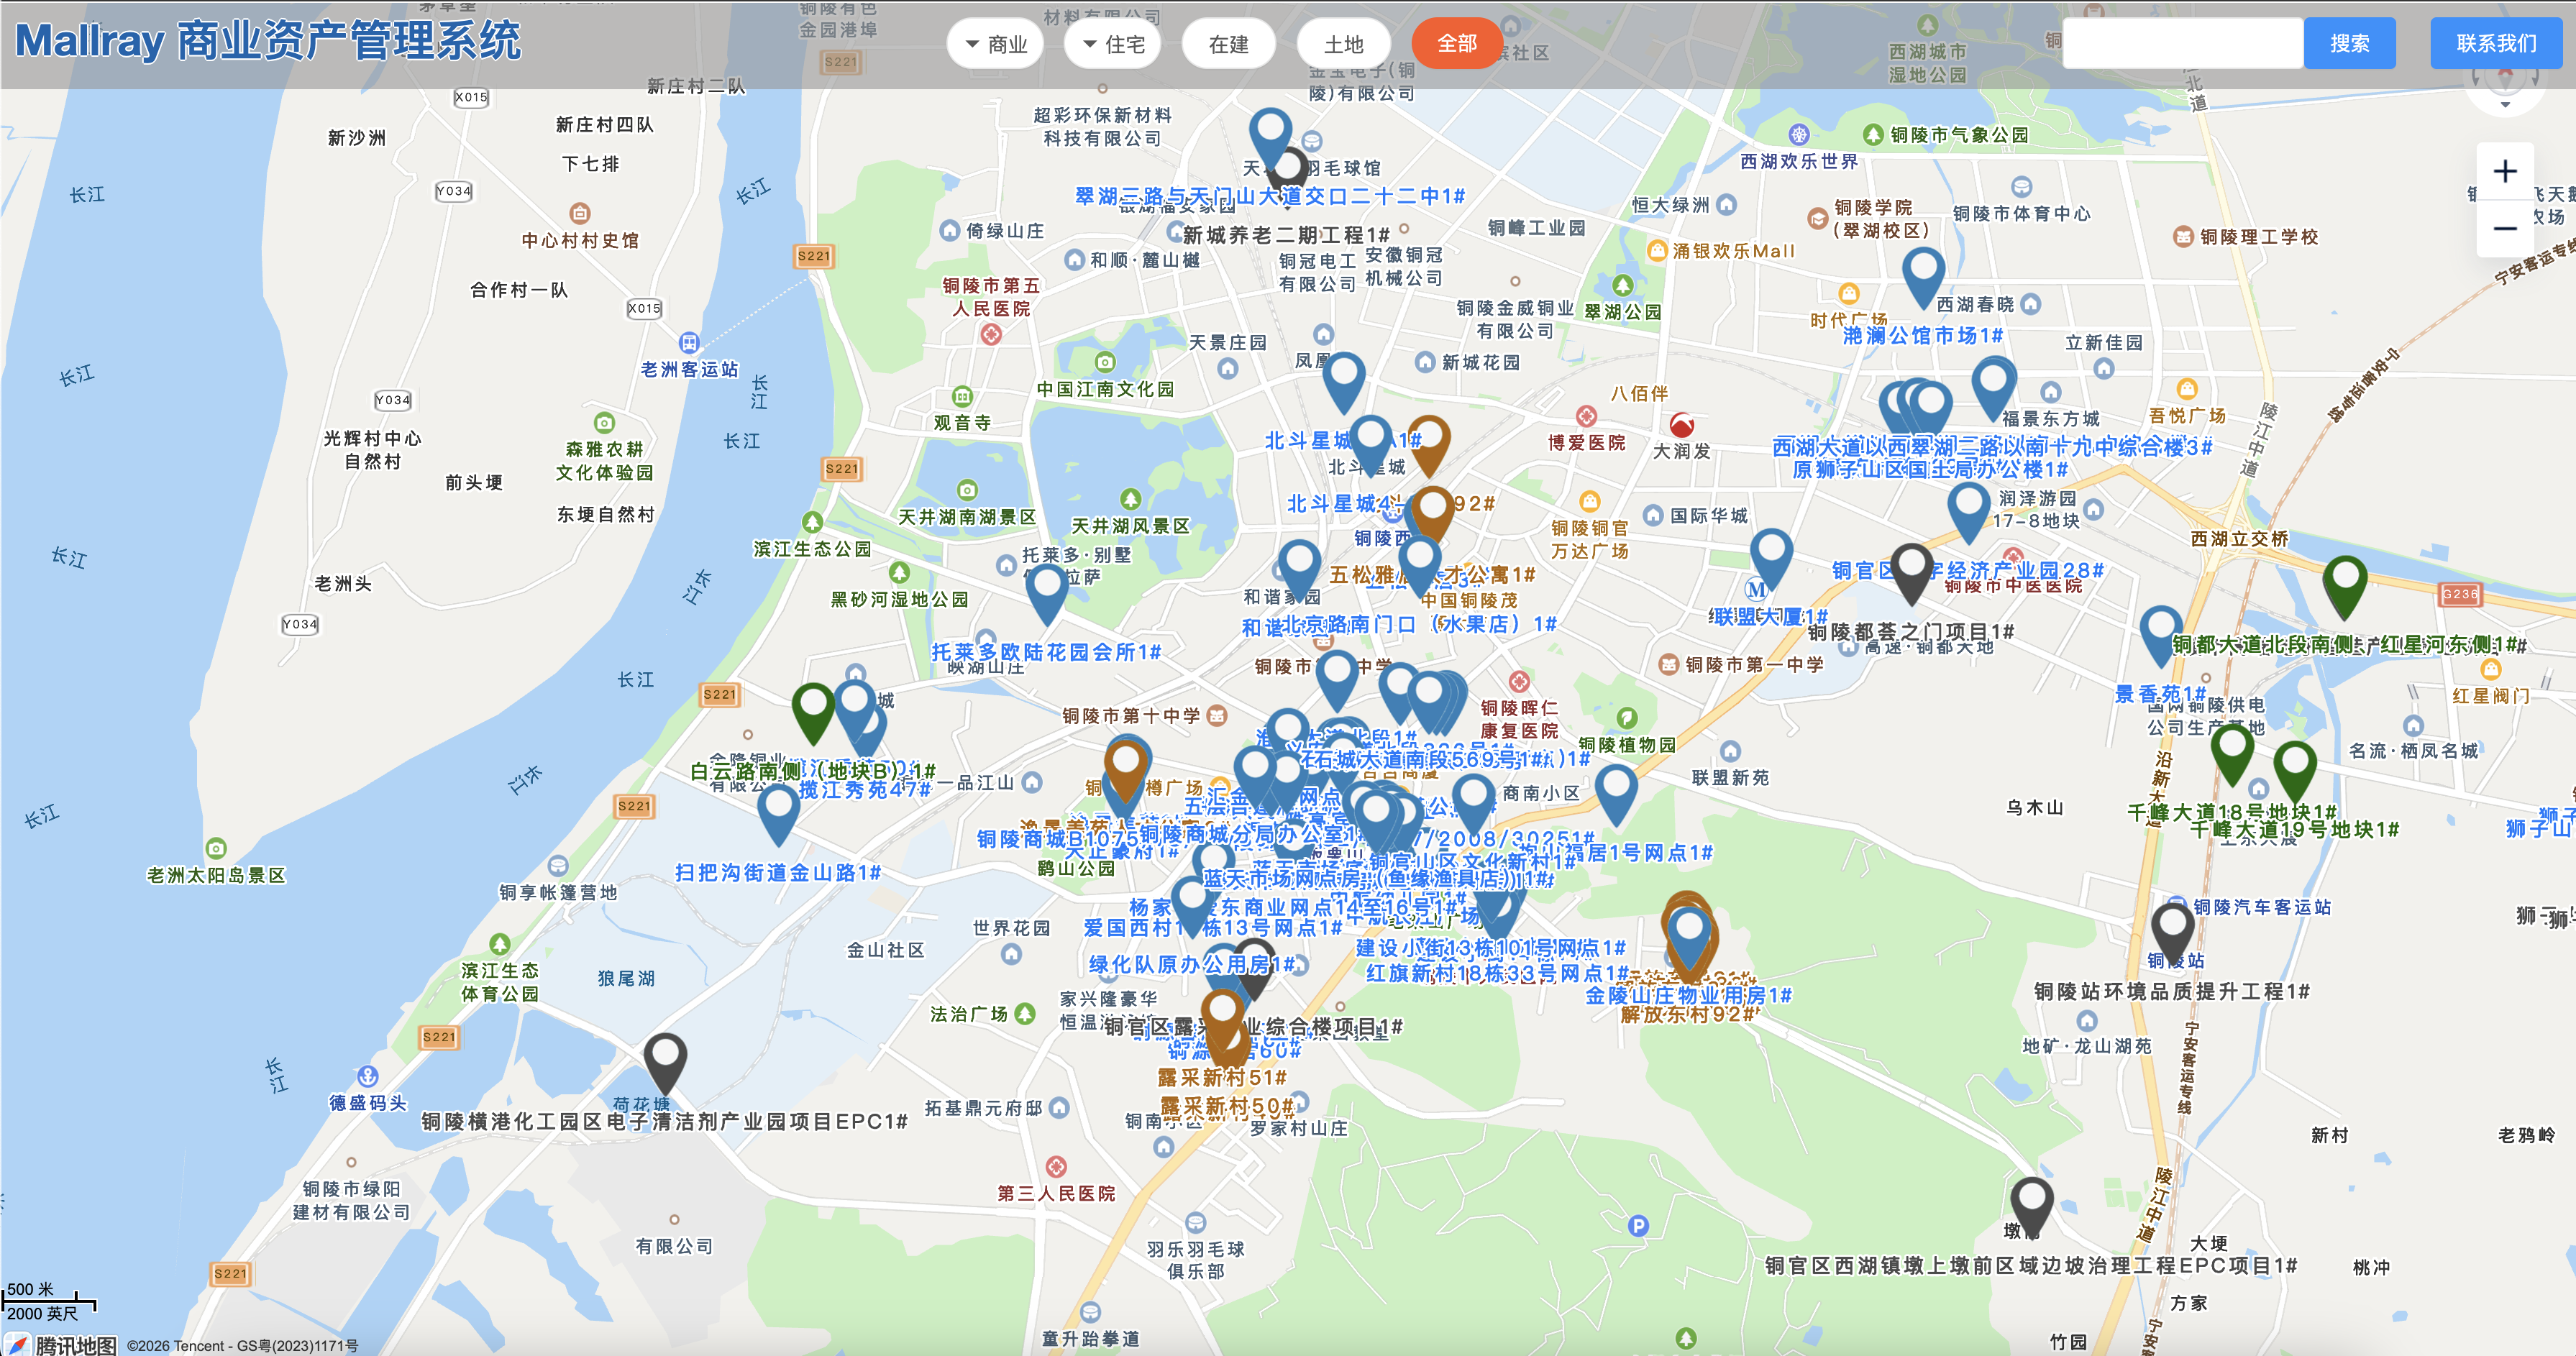Viewport: 2576px width, 1356px height.
Task: Zoom in with the plus button
Action: (2504, 171)
